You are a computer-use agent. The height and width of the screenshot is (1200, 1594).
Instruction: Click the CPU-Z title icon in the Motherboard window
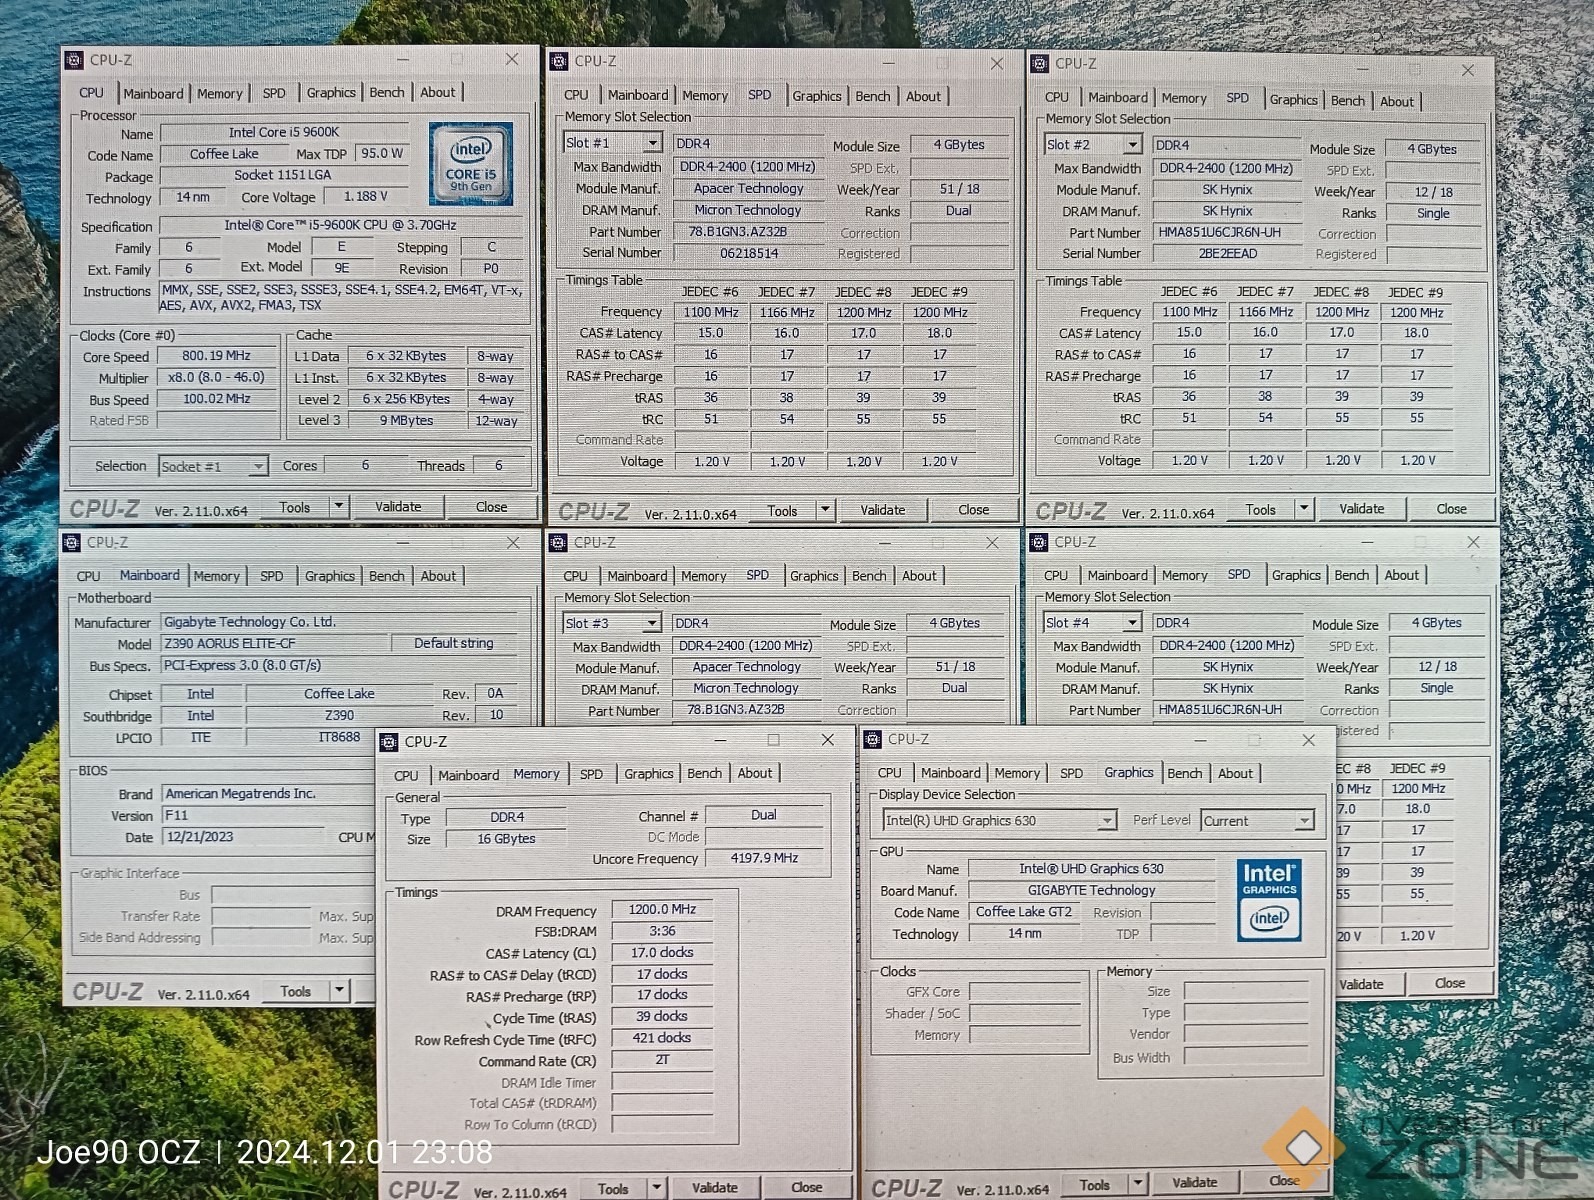tap(71, 543)
